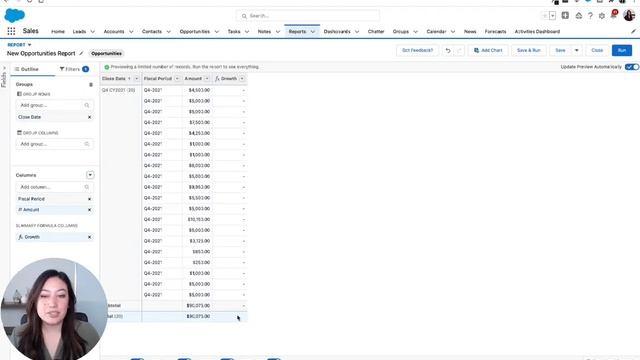The width and height of the screenshot is (640, 360).
Task: Click the pencil next to report name
Action: point(81,53)
